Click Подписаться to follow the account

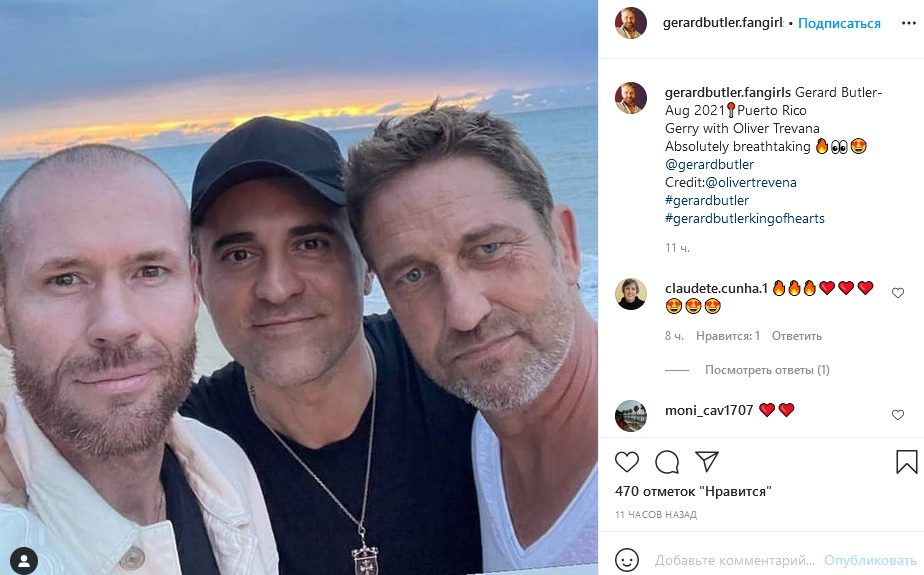click(839, 23)
